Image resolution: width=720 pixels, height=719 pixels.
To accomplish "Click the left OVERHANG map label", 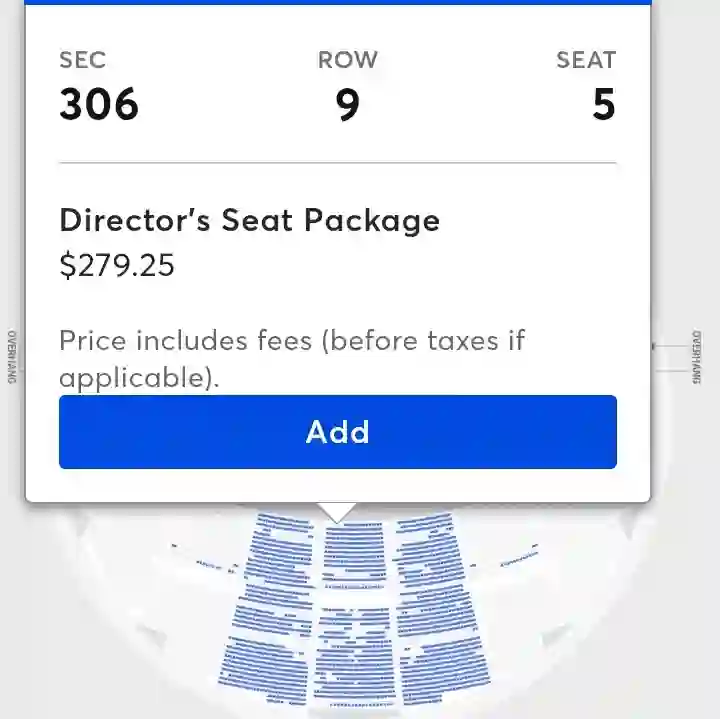I will 12,357.
